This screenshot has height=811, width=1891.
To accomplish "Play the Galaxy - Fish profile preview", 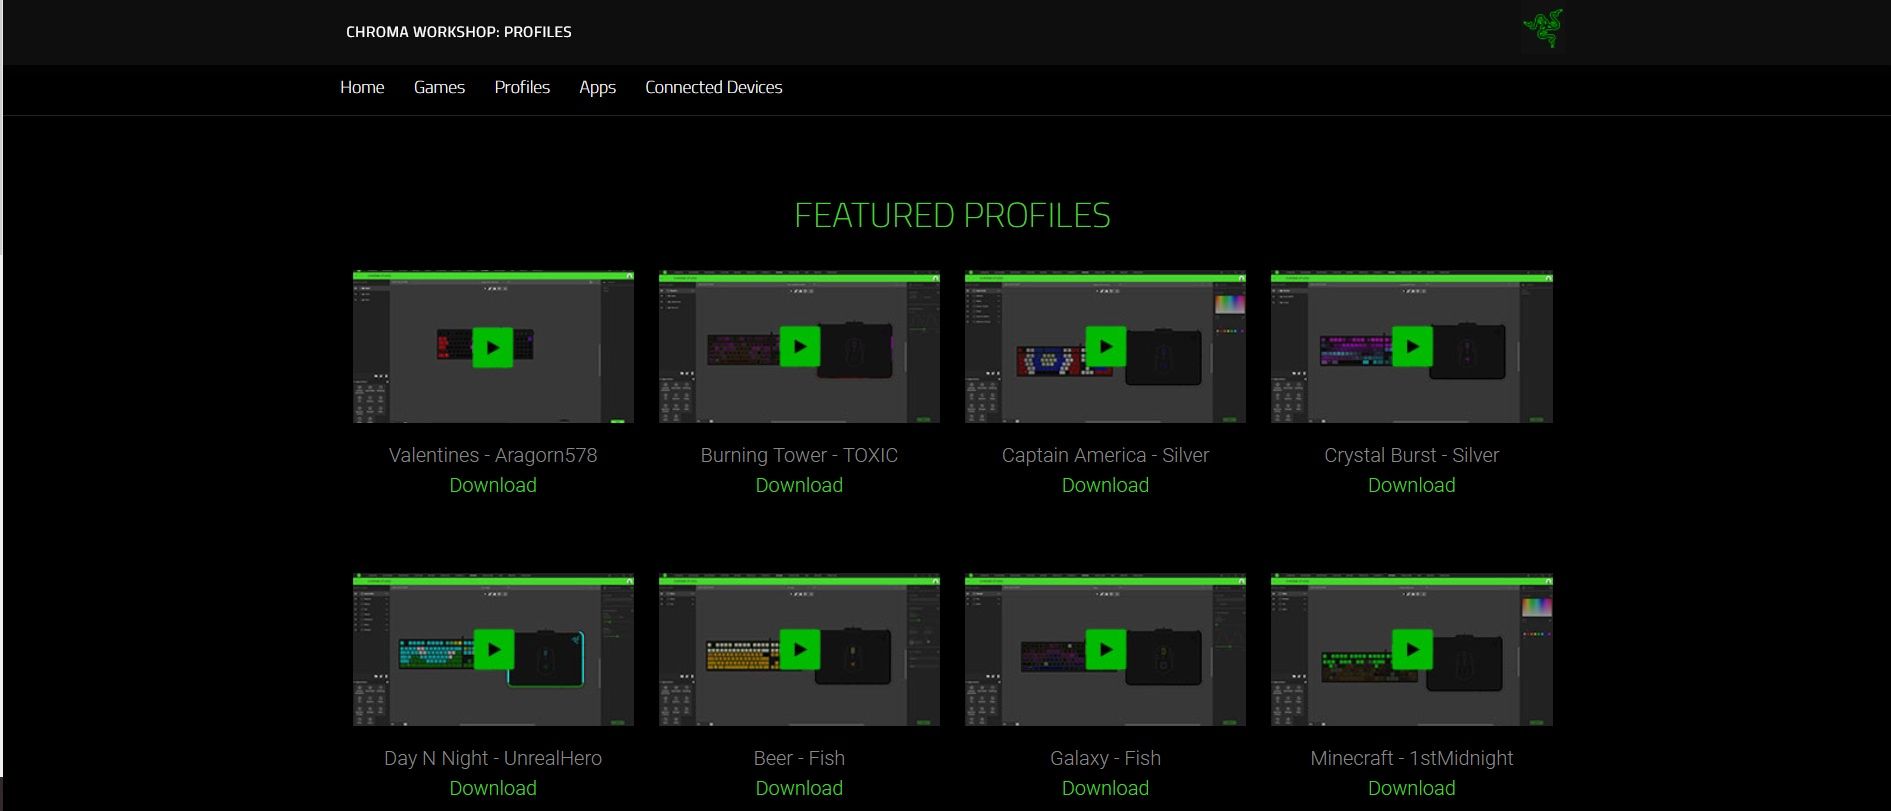I will coord(1105,650).
